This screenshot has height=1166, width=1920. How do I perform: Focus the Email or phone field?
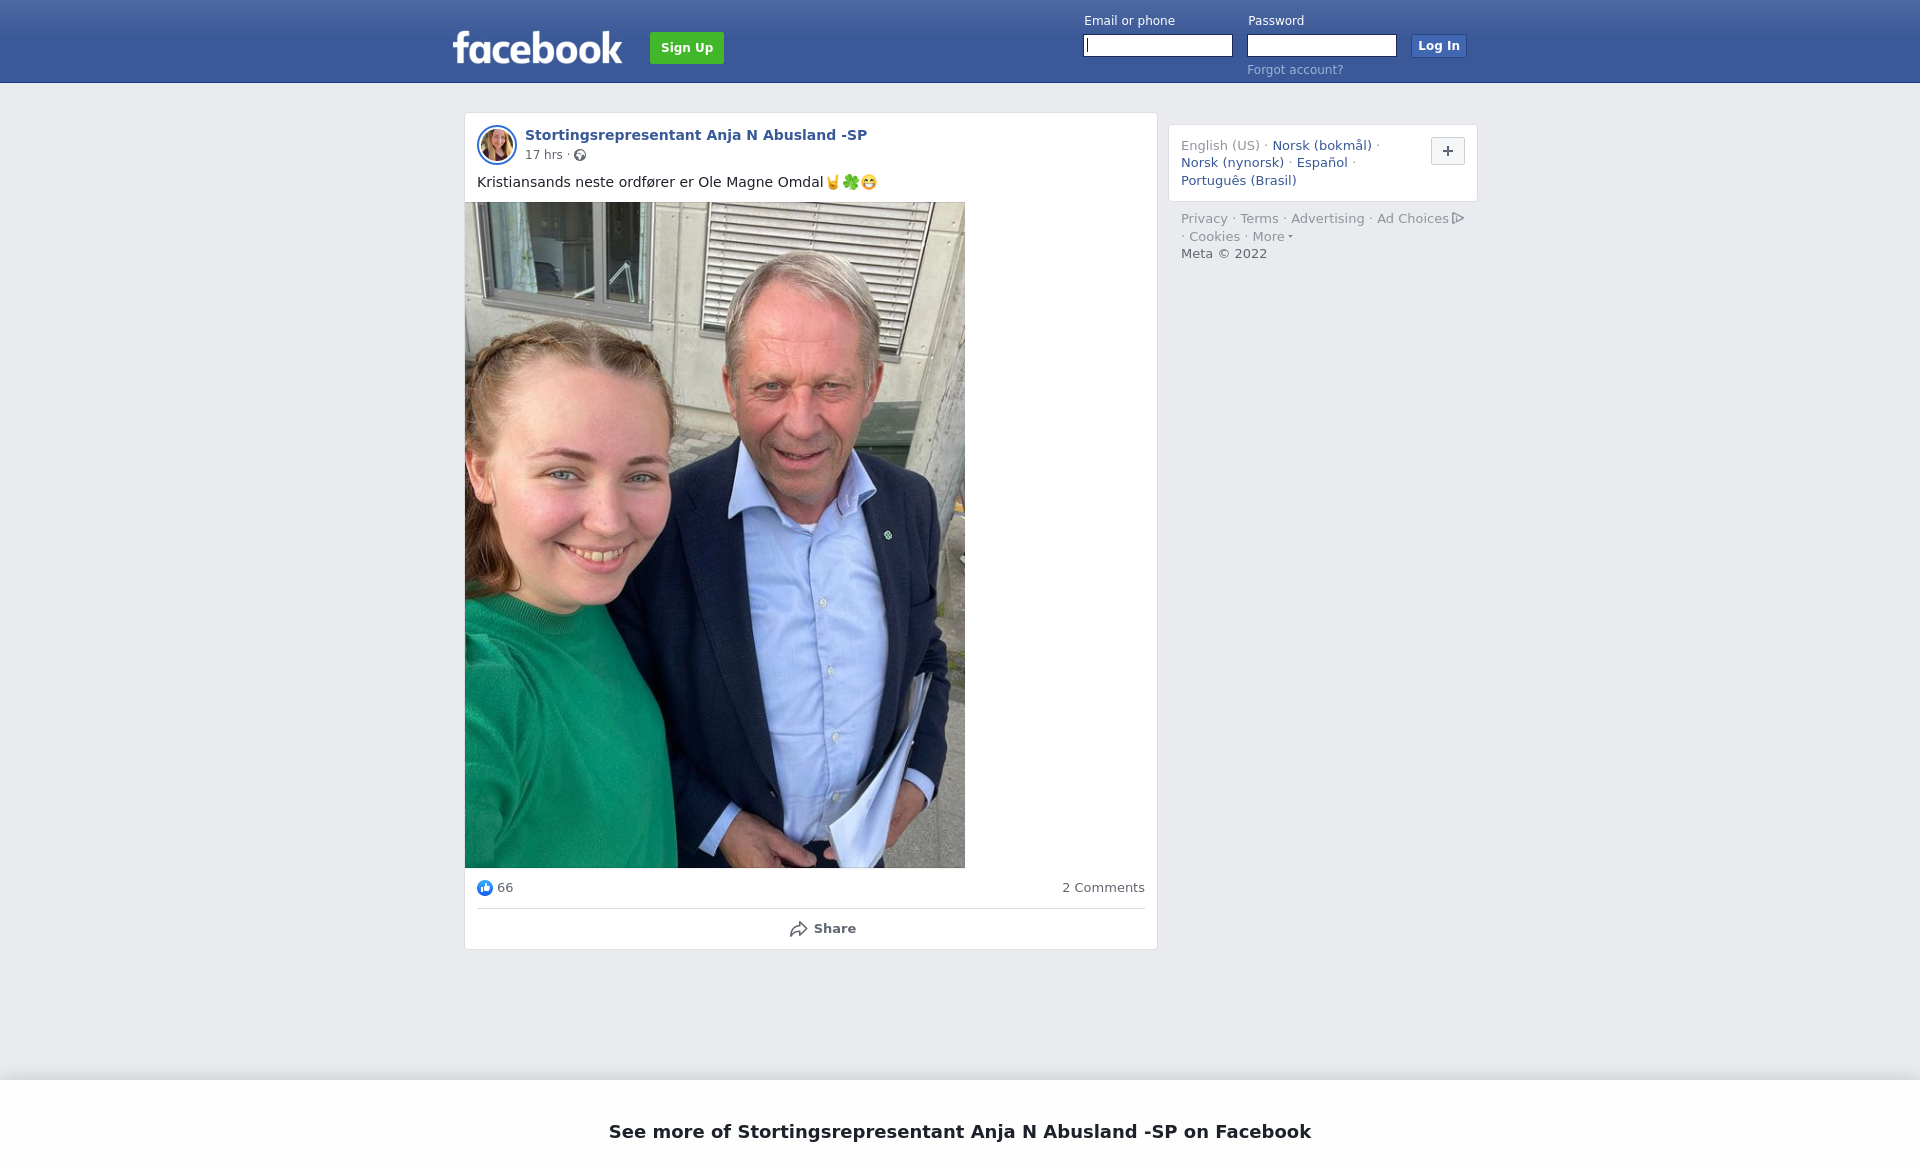(1157, 46)
